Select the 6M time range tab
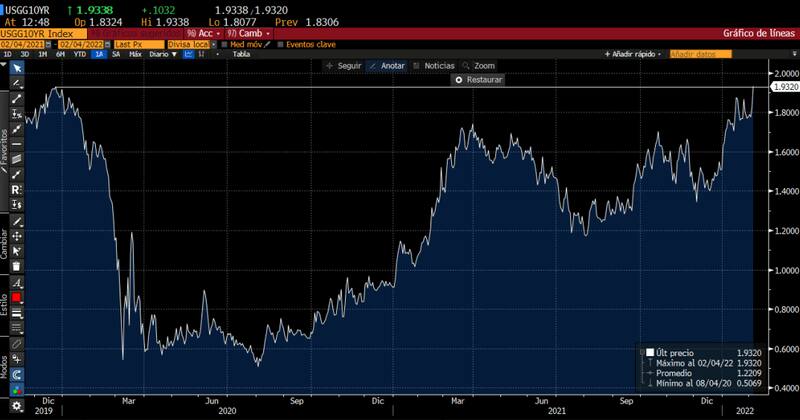800x420 pixels. 61,55
